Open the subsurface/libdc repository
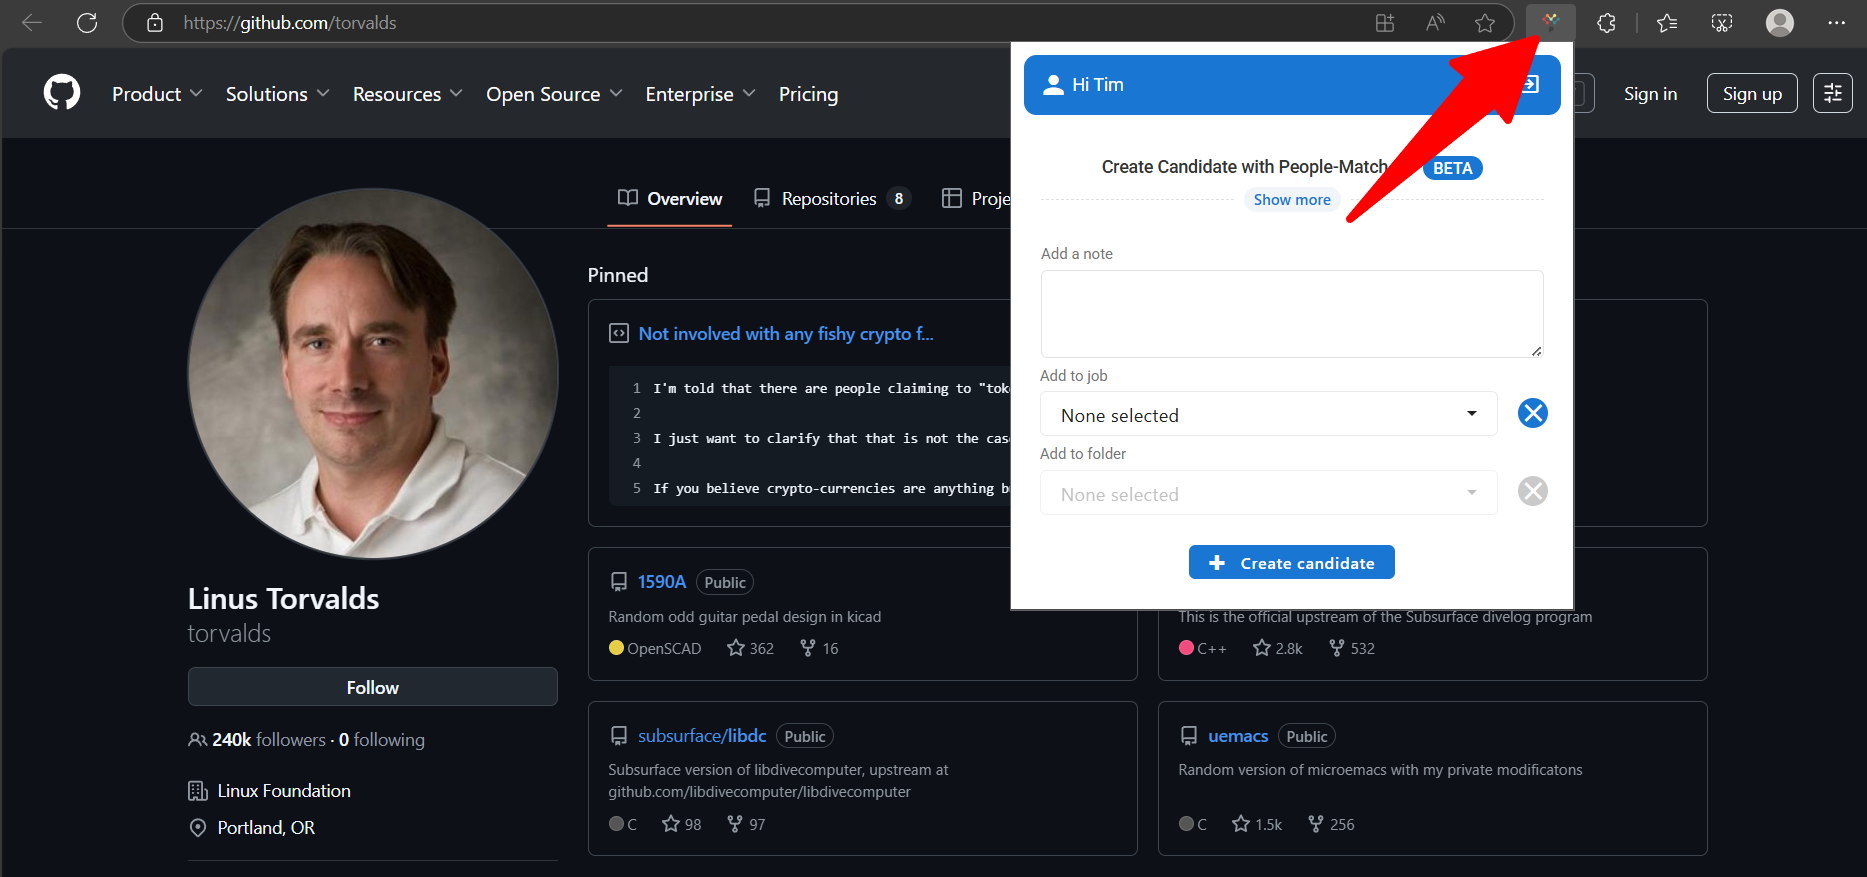The image size is (1867, 877). [702, 736]
